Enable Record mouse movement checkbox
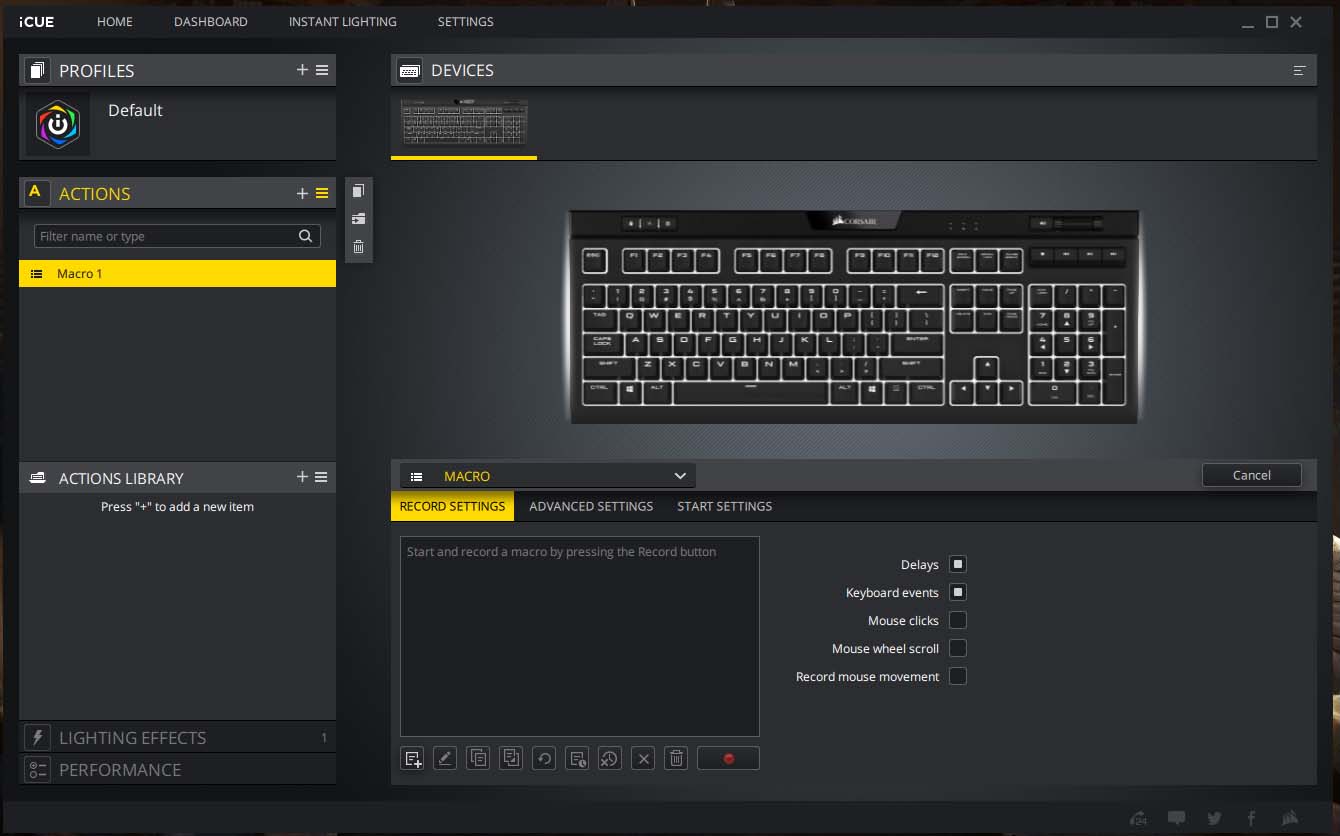This screenshot has width=1340, height=836. point(957,677)
